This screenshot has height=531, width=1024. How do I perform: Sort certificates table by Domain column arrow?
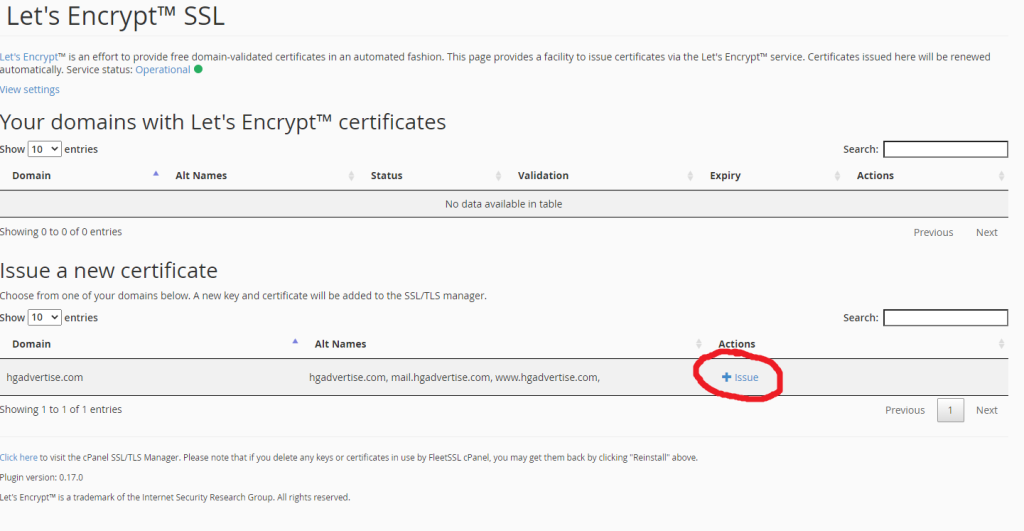156,175
